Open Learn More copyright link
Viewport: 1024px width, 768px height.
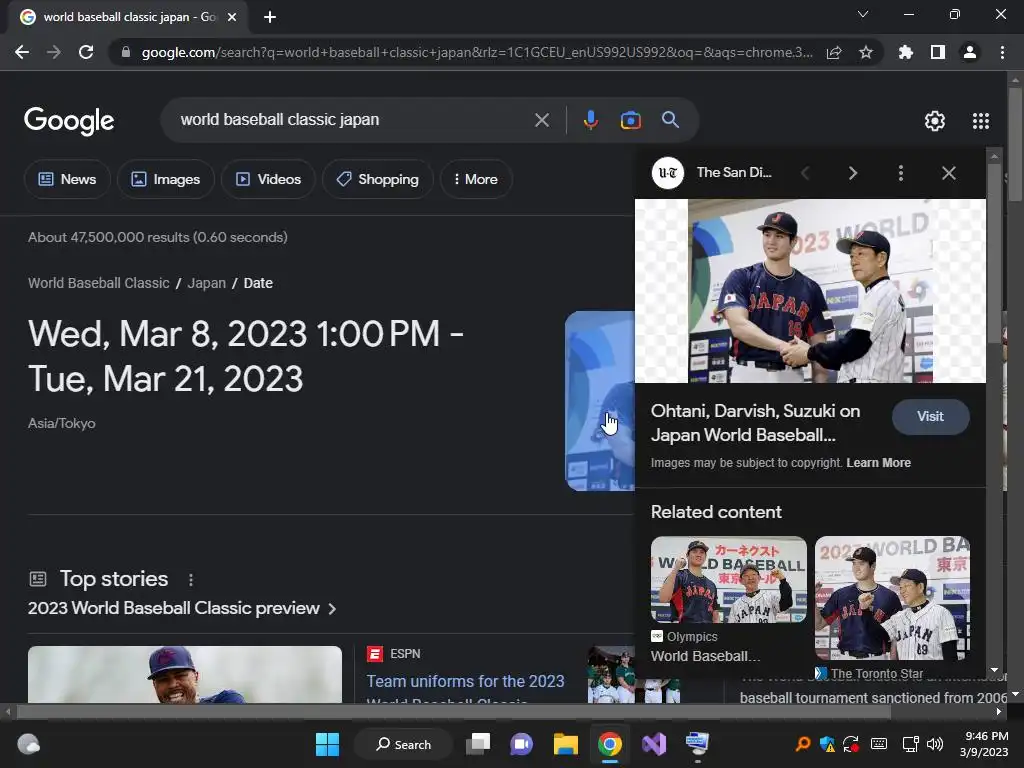[x=878, y=463]
